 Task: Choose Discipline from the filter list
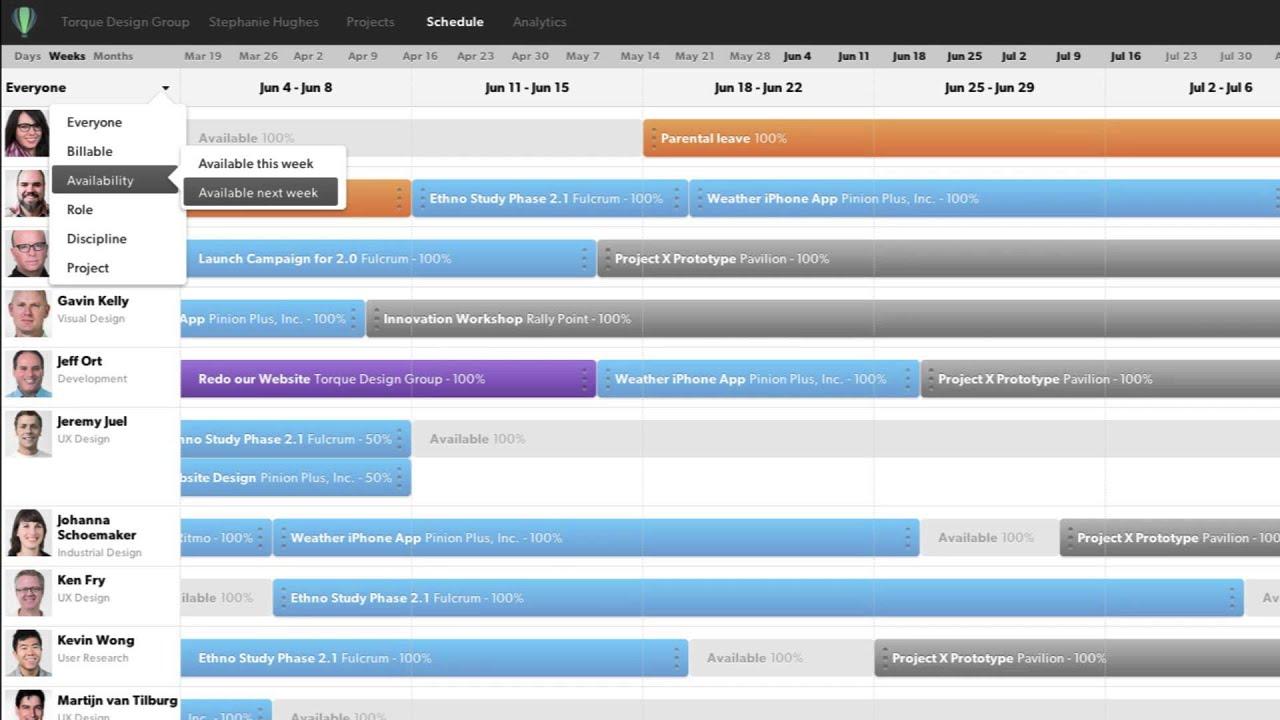click(x=96, y=239)
